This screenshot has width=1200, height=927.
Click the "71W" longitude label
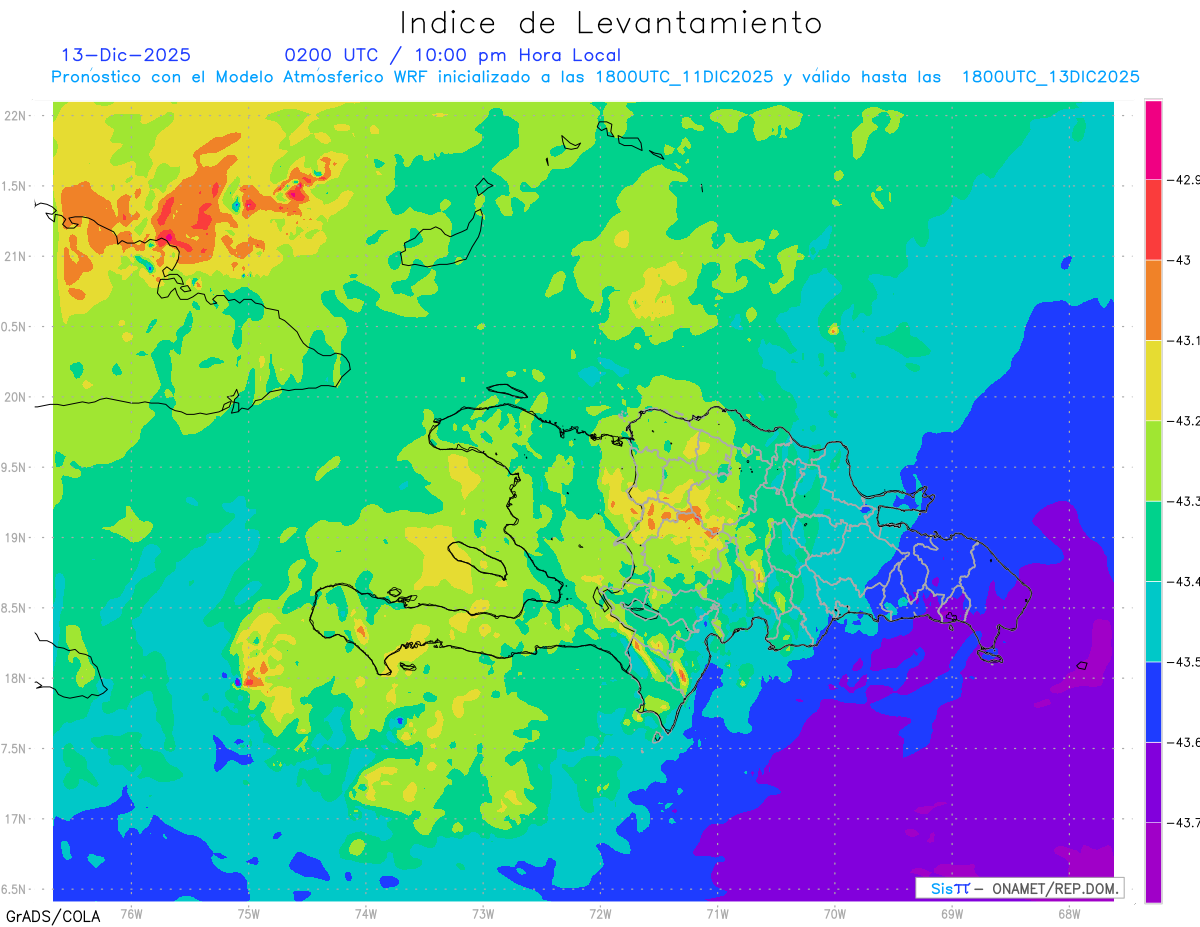click(717, 914)
